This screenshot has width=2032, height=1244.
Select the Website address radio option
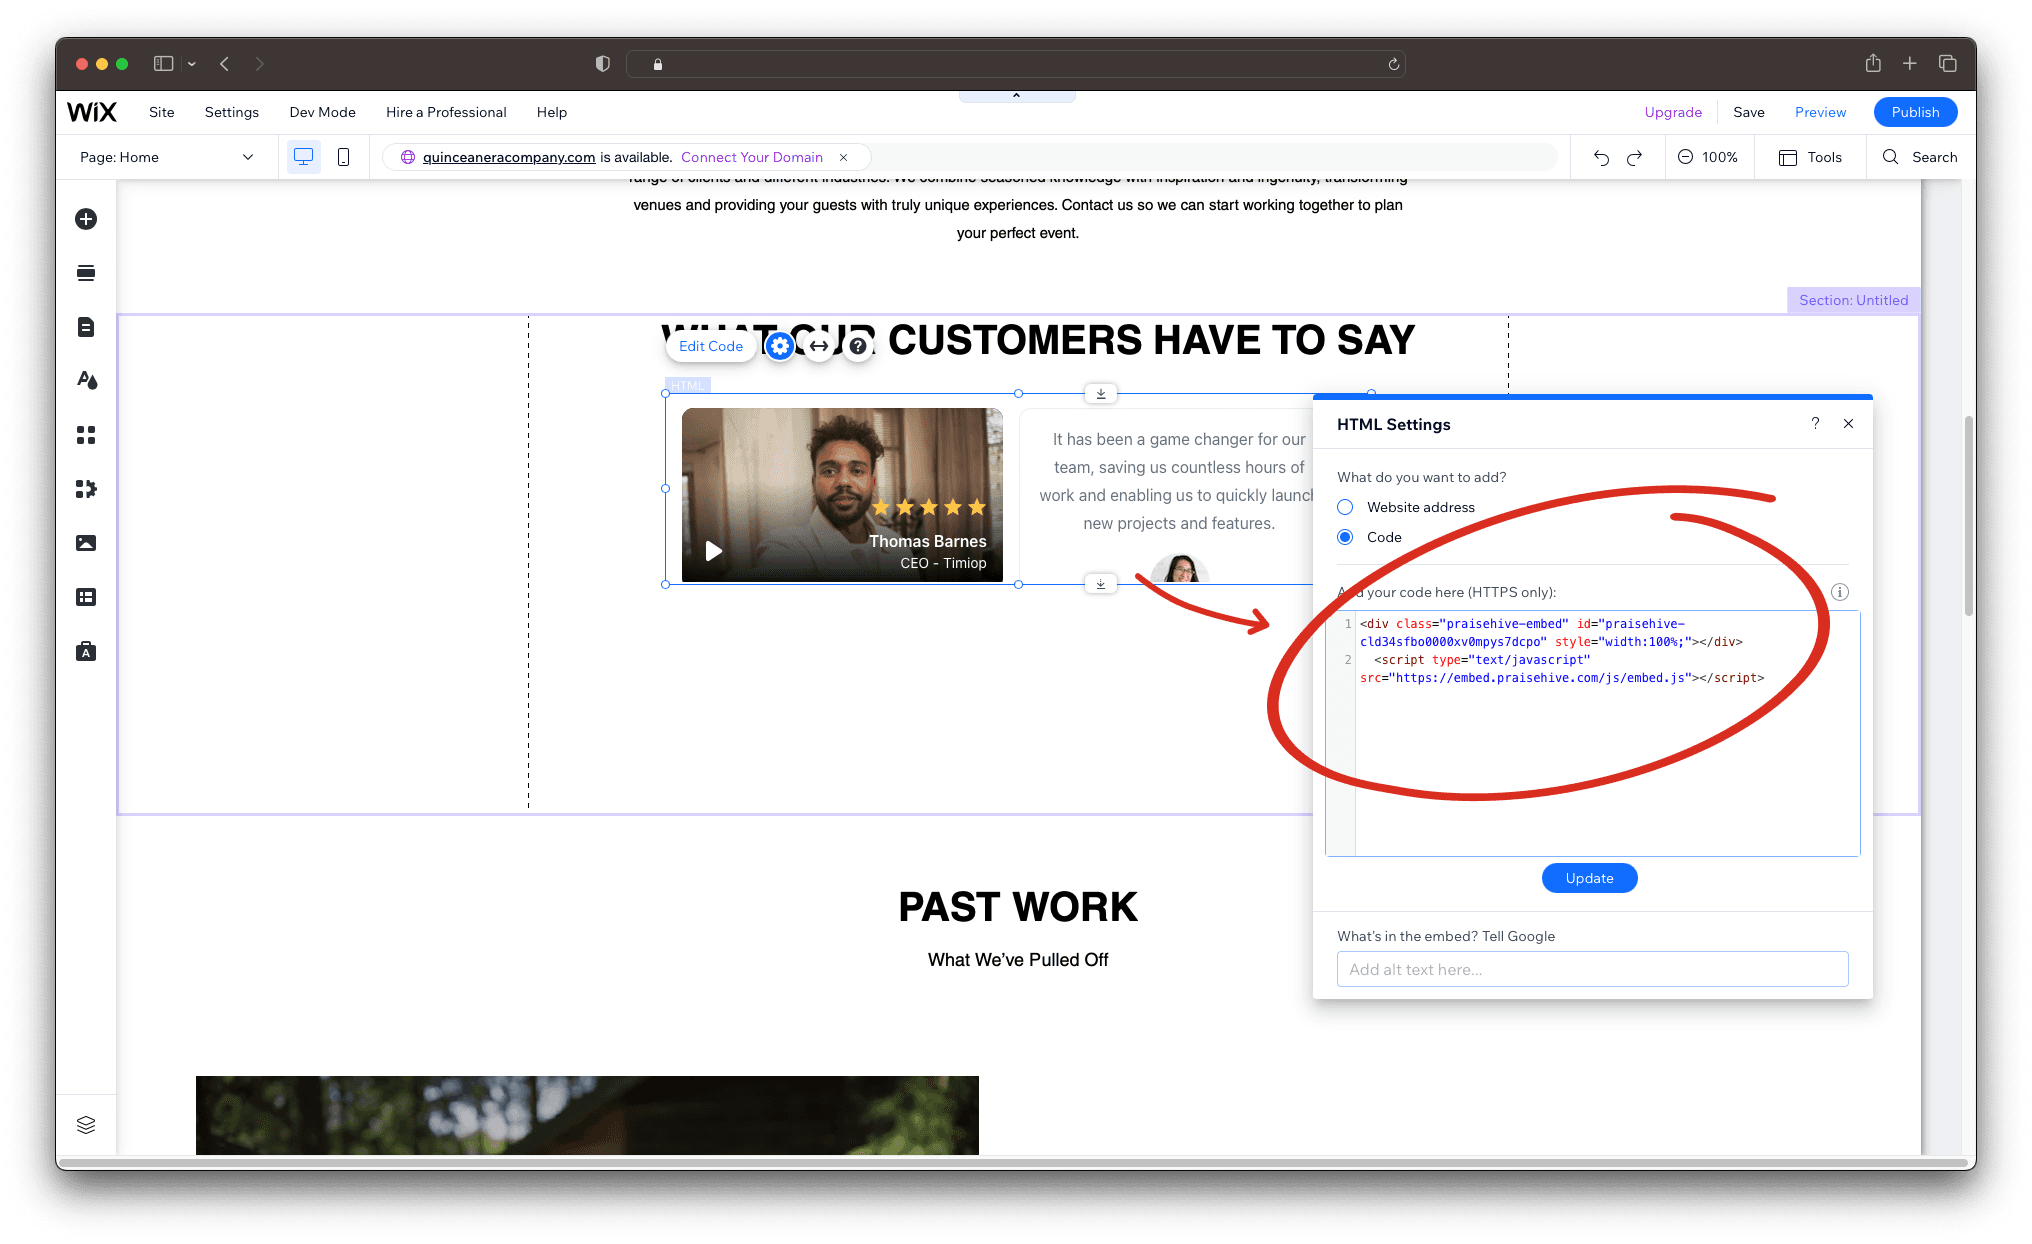(x=1345, y=507)
